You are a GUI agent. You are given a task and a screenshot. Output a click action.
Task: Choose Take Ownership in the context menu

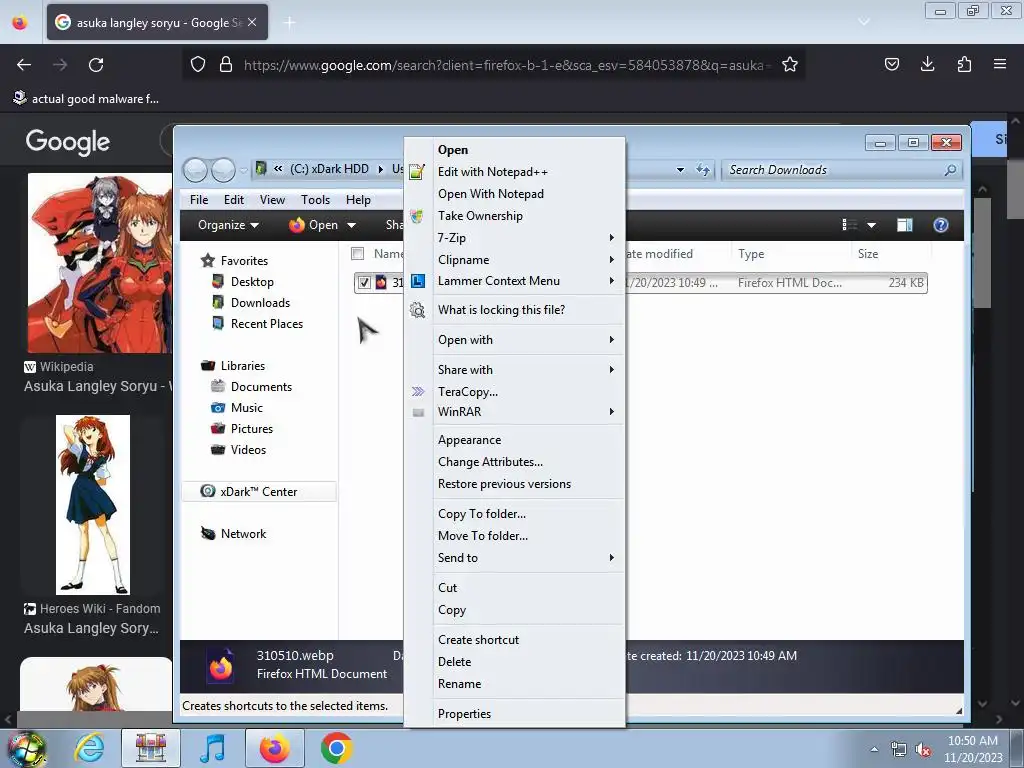(x=515, y=216)
